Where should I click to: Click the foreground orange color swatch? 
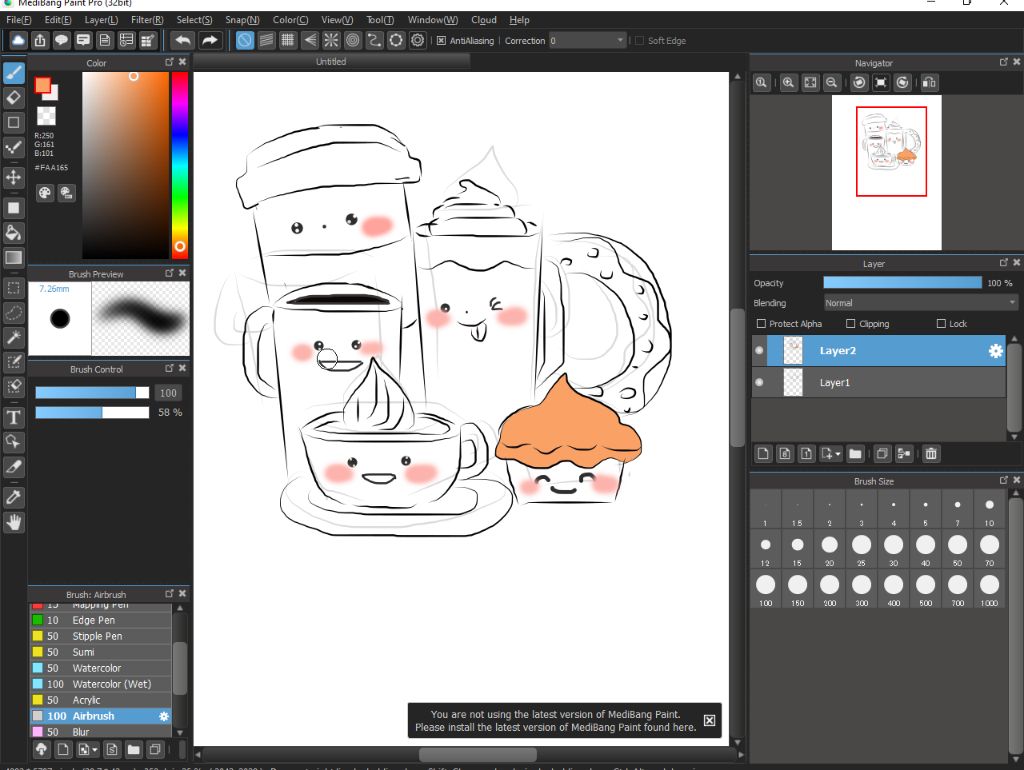pos(42,85)
